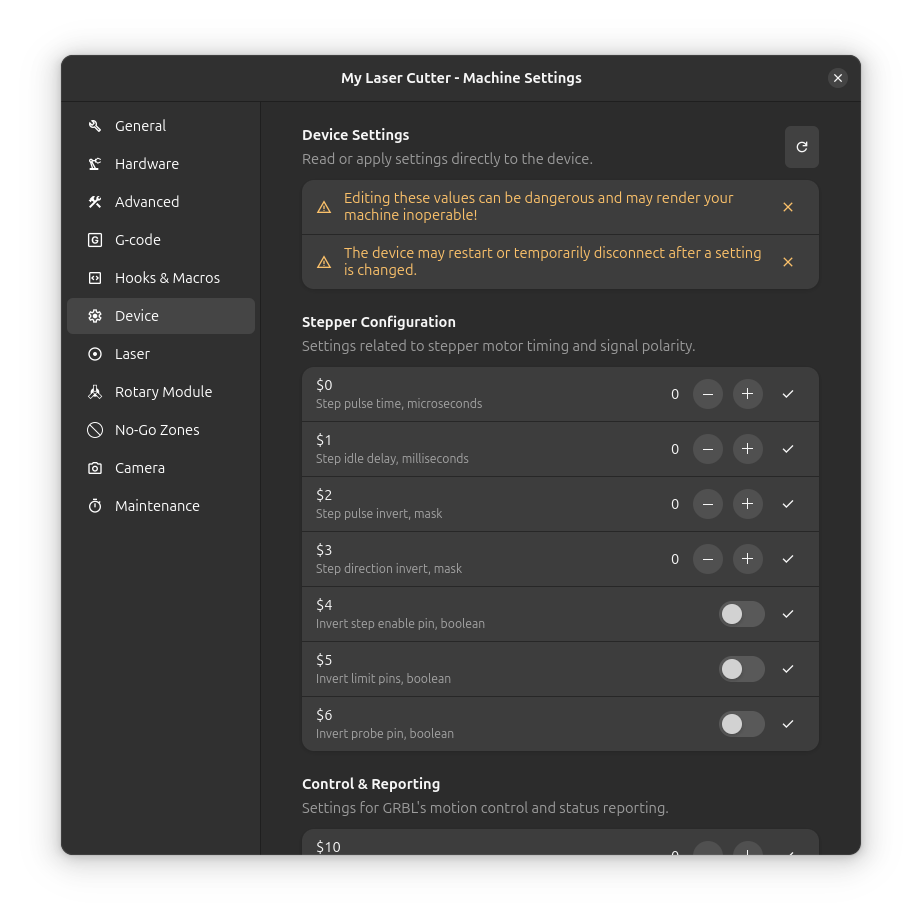The width and height of the screenshot is (922, 922).
Task: Click the refresh device settings button
Action: (801, 146)
